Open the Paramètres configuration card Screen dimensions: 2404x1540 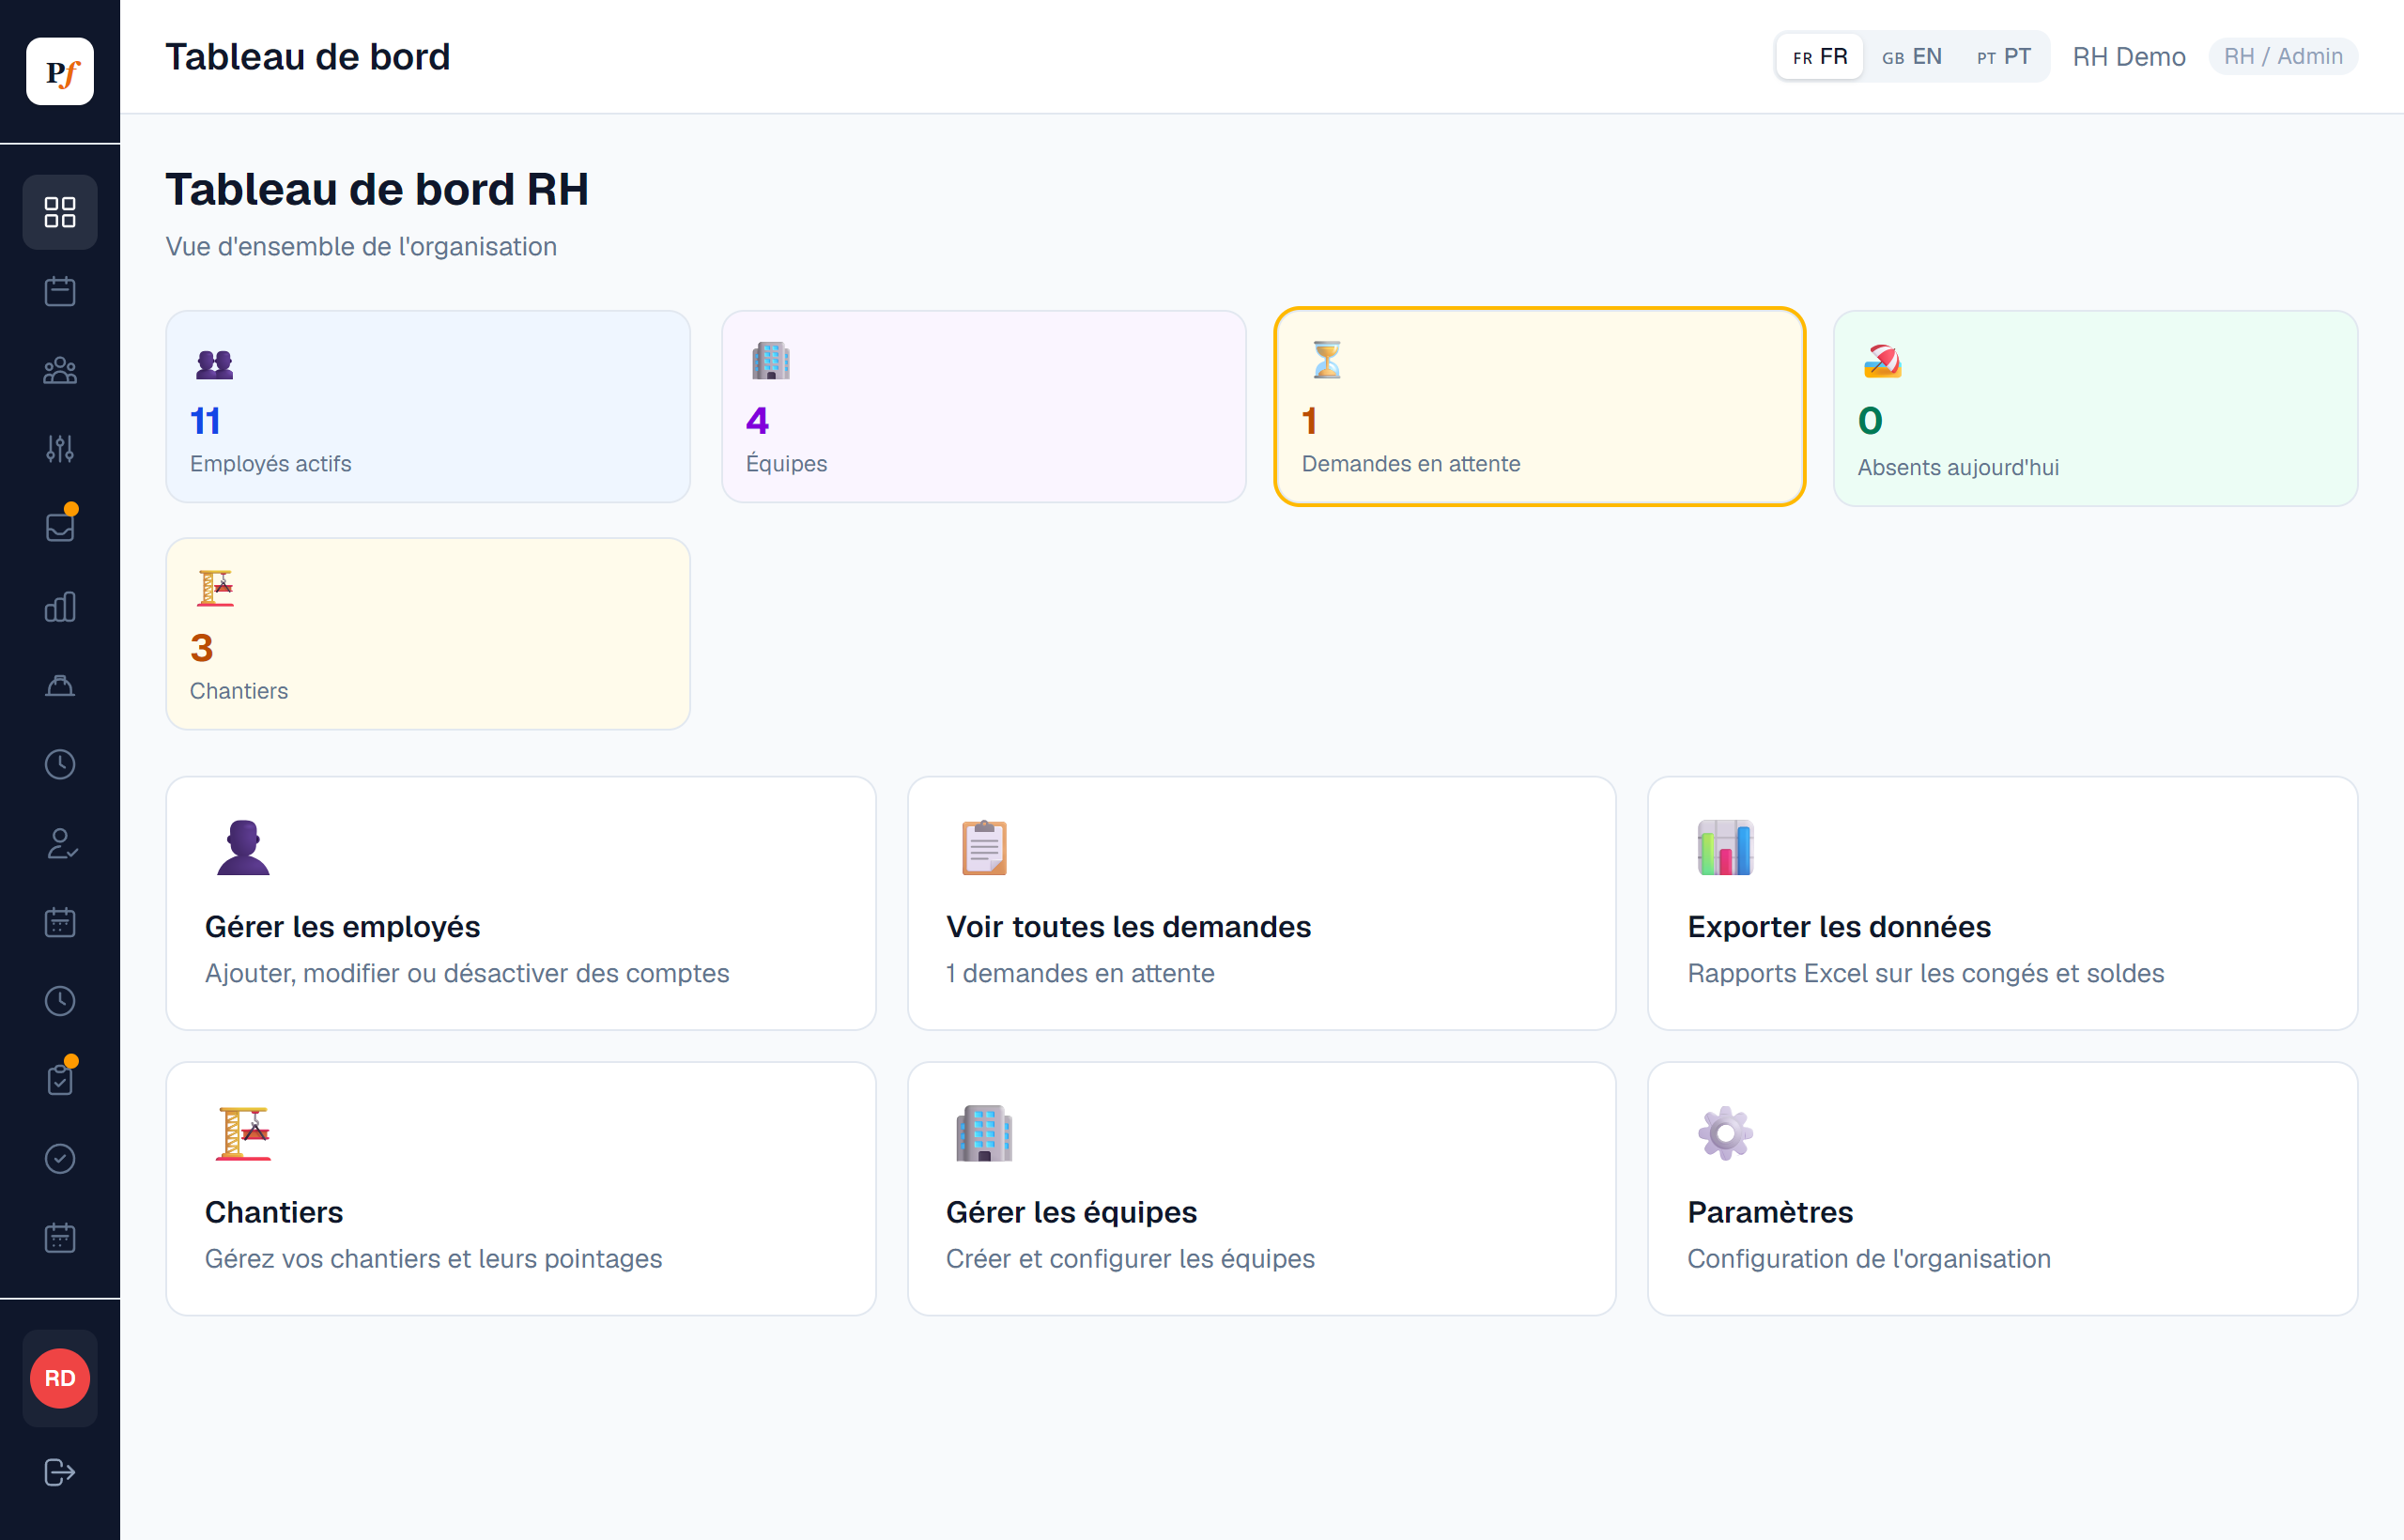tap(2003, 1189)
